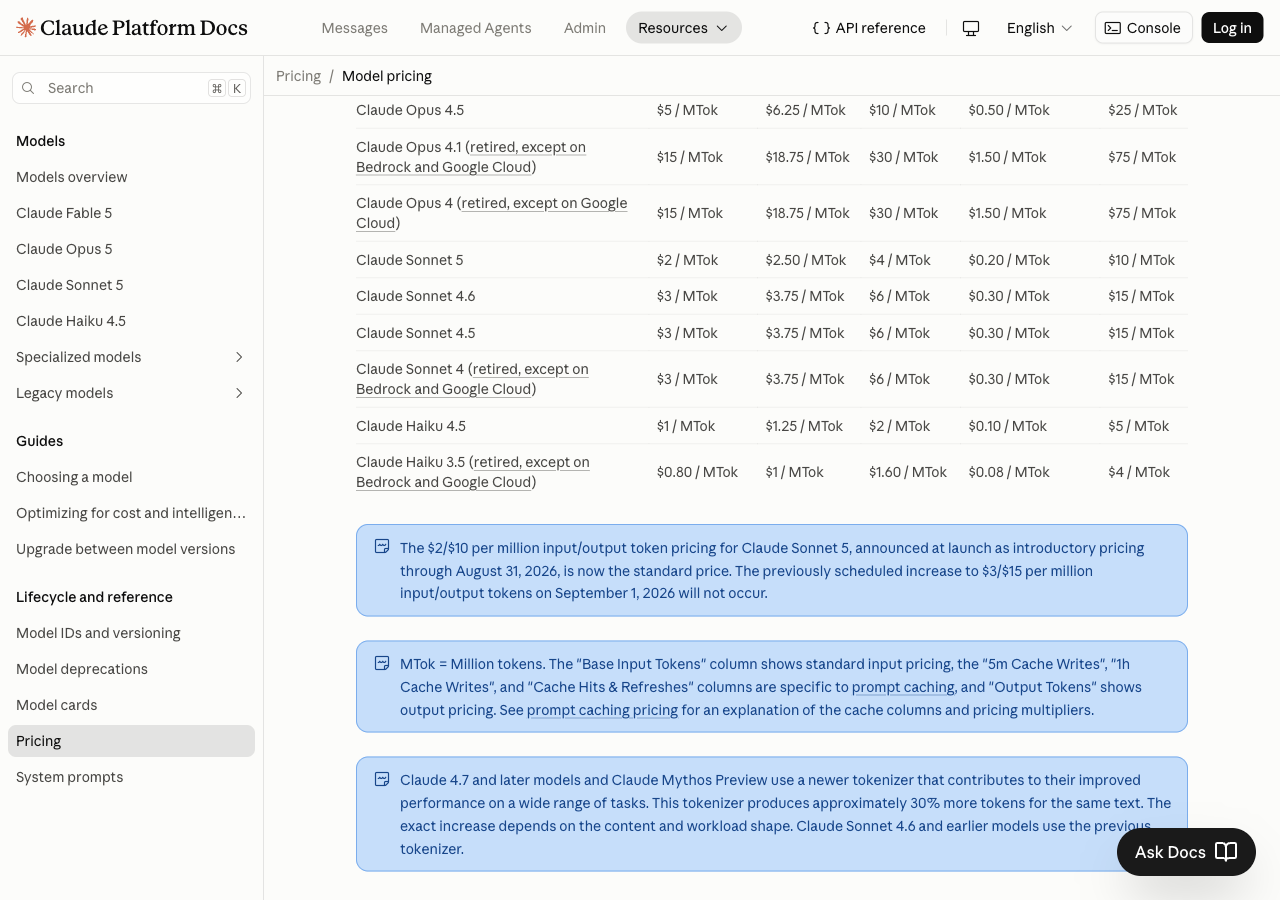This screenshot has height=900, width=1280.
Task: Click the $1.60 / MTok cache write price
Action: click(x=908, y=472)
